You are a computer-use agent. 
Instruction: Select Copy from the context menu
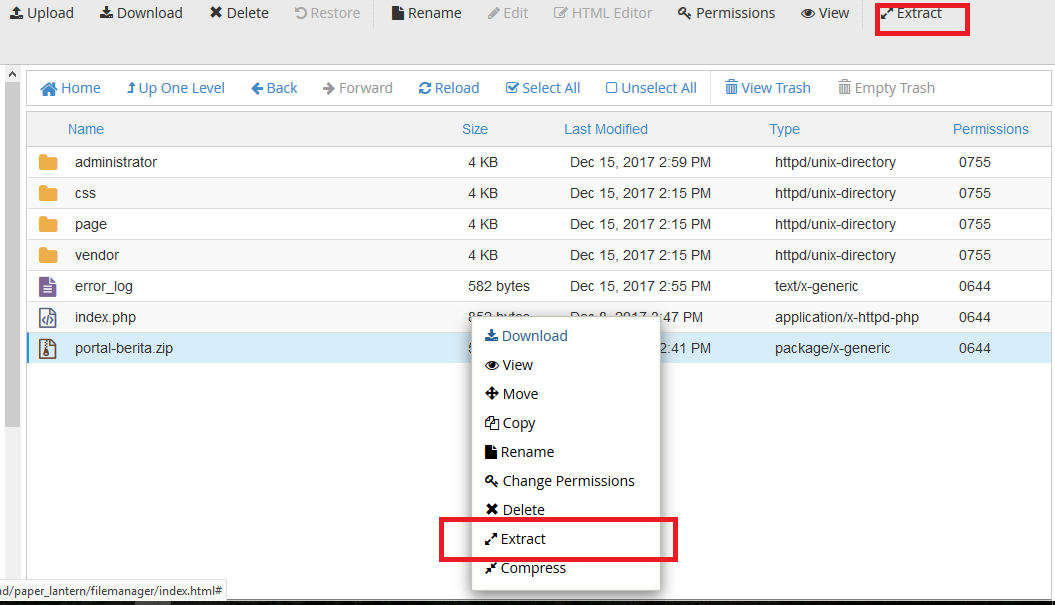(x=518, y=423)
